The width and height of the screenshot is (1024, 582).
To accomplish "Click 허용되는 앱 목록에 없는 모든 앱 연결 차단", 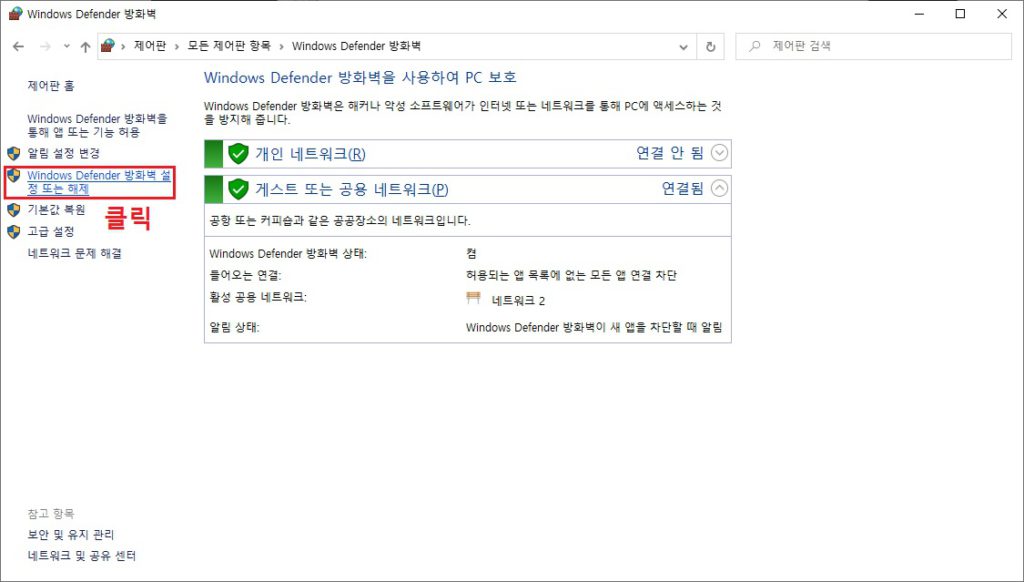I will tap(571, 275).
